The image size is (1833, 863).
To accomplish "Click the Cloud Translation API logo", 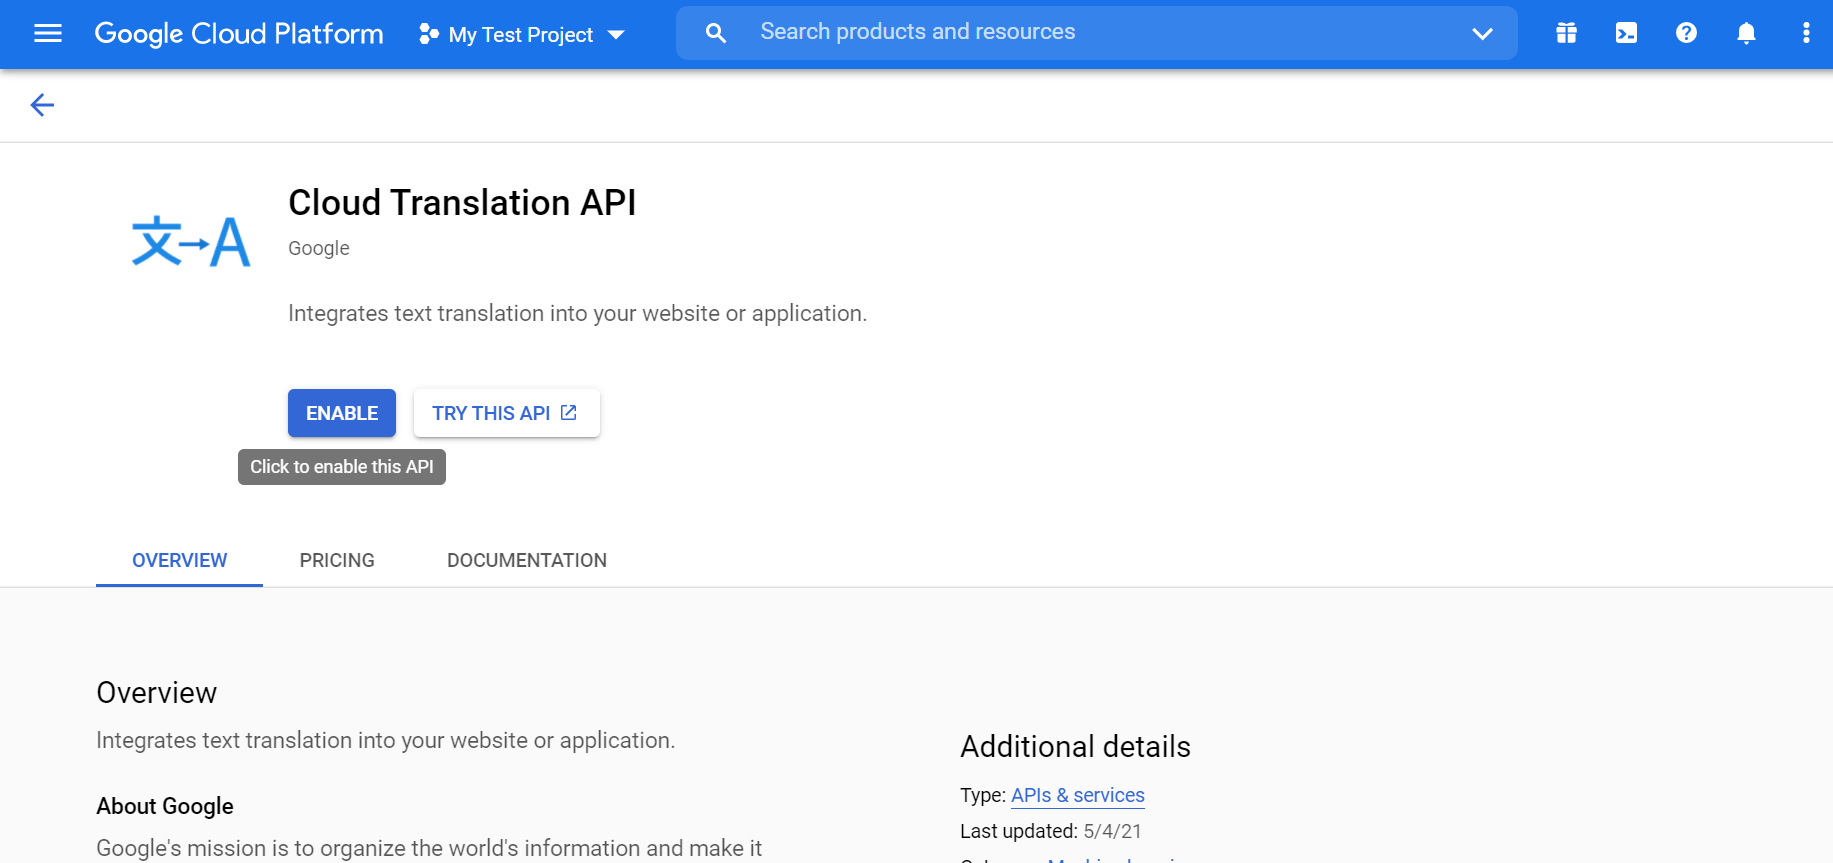I will pos(191,241).
